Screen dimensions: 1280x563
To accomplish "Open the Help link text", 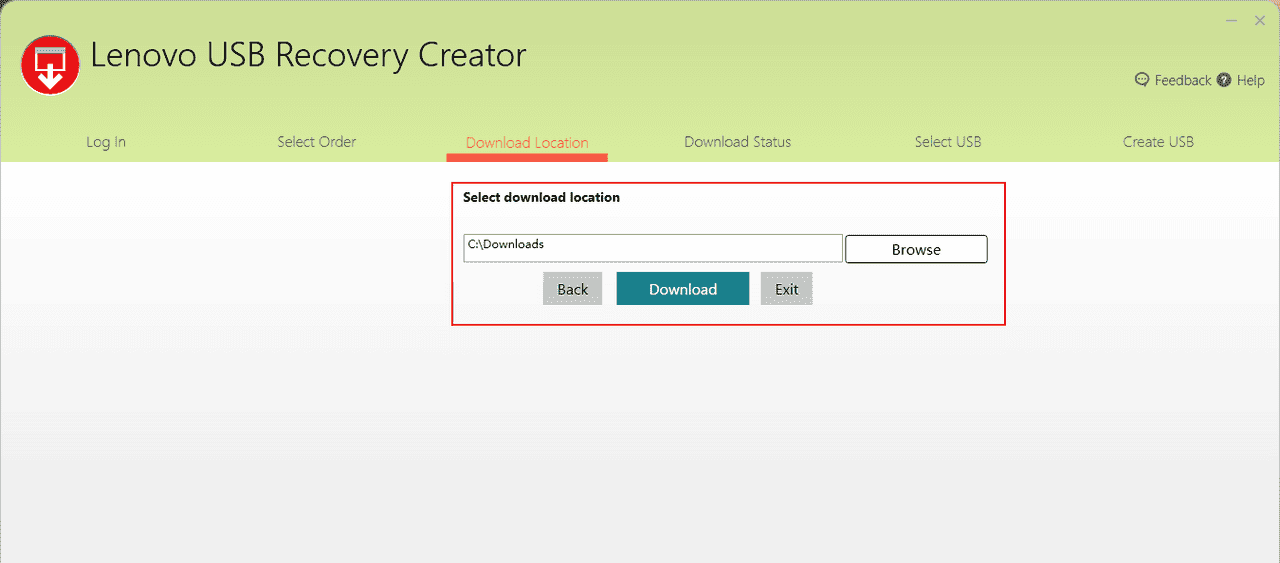I will (x=1250, y=80).
